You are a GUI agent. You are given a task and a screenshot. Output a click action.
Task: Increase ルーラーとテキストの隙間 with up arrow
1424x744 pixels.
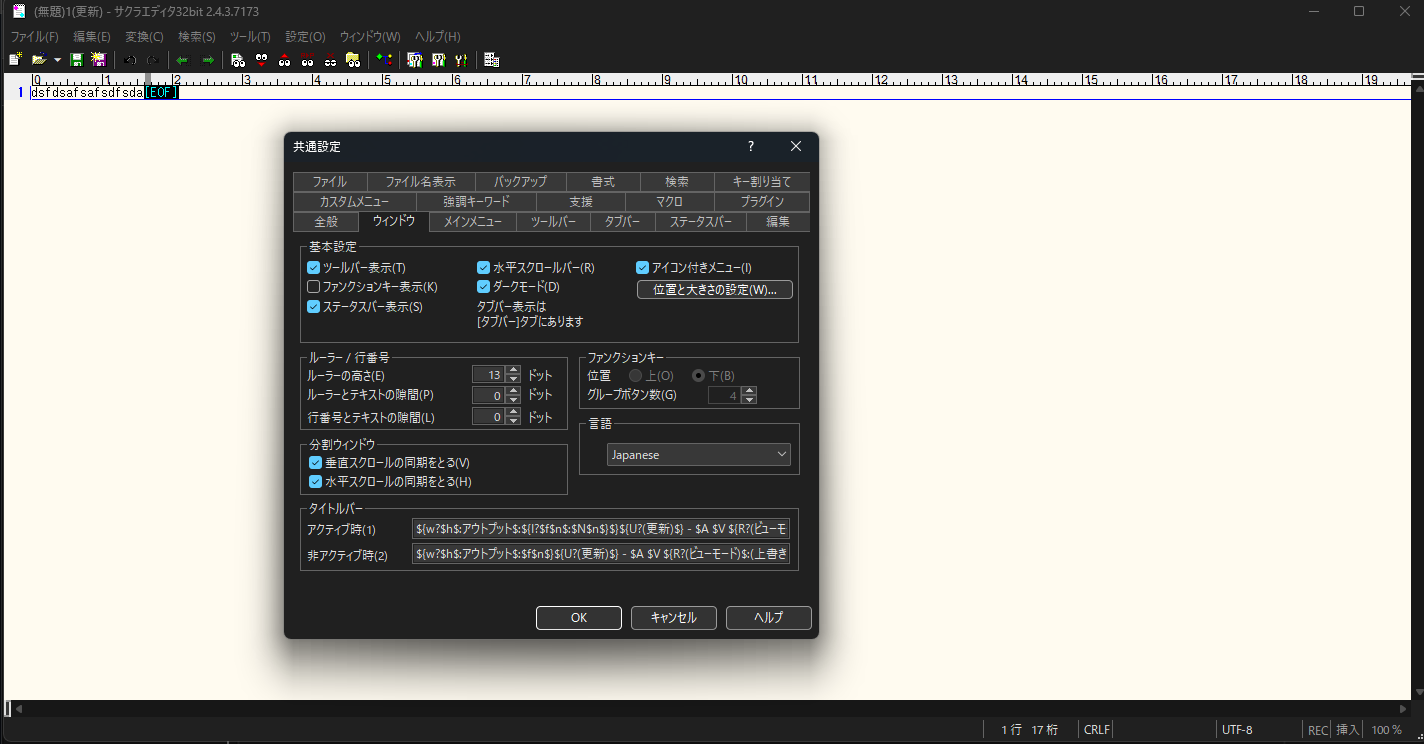coord(514,391)
